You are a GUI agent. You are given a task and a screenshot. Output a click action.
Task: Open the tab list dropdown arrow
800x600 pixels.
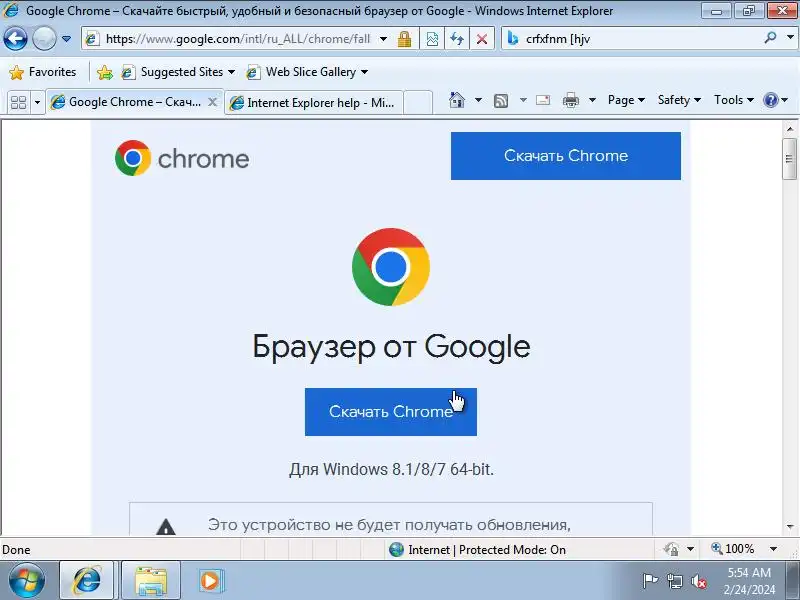click(37, 103)
